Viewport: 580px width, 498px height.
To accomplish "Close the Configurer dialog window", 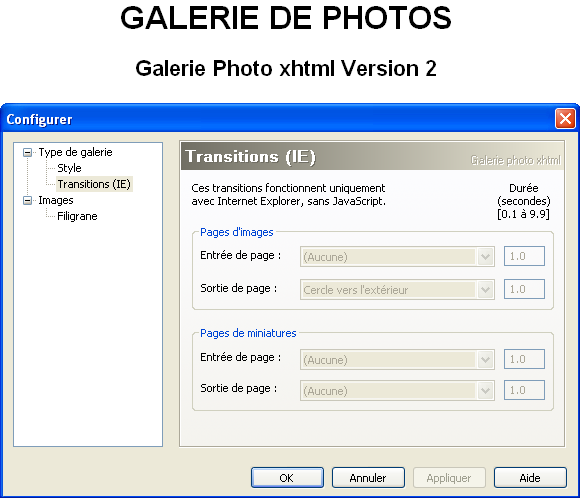I will point(565,119).
